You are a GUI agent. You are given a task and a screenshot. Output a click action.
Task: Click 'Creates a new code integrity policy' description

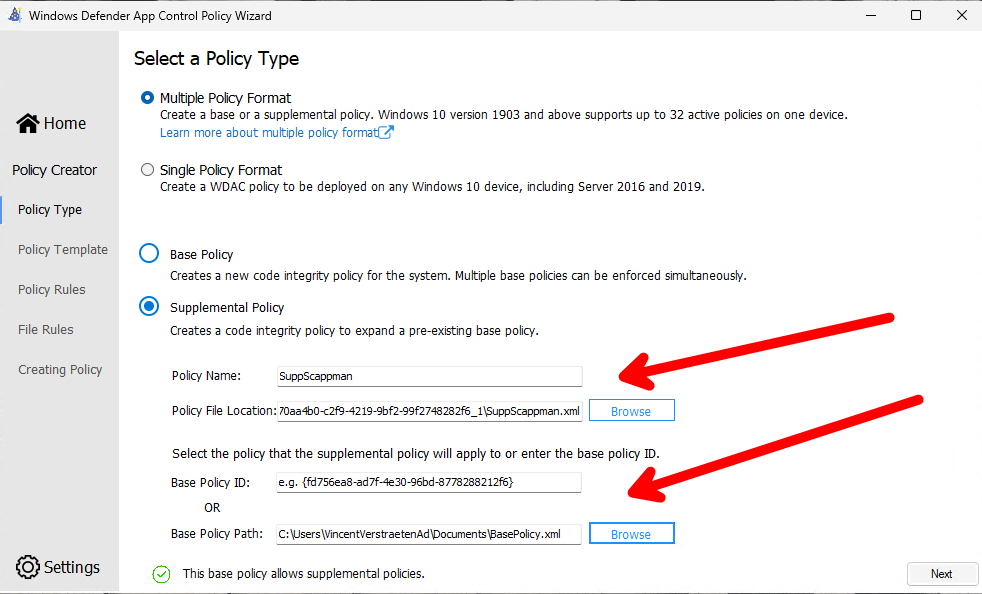[x=458, y=276]
